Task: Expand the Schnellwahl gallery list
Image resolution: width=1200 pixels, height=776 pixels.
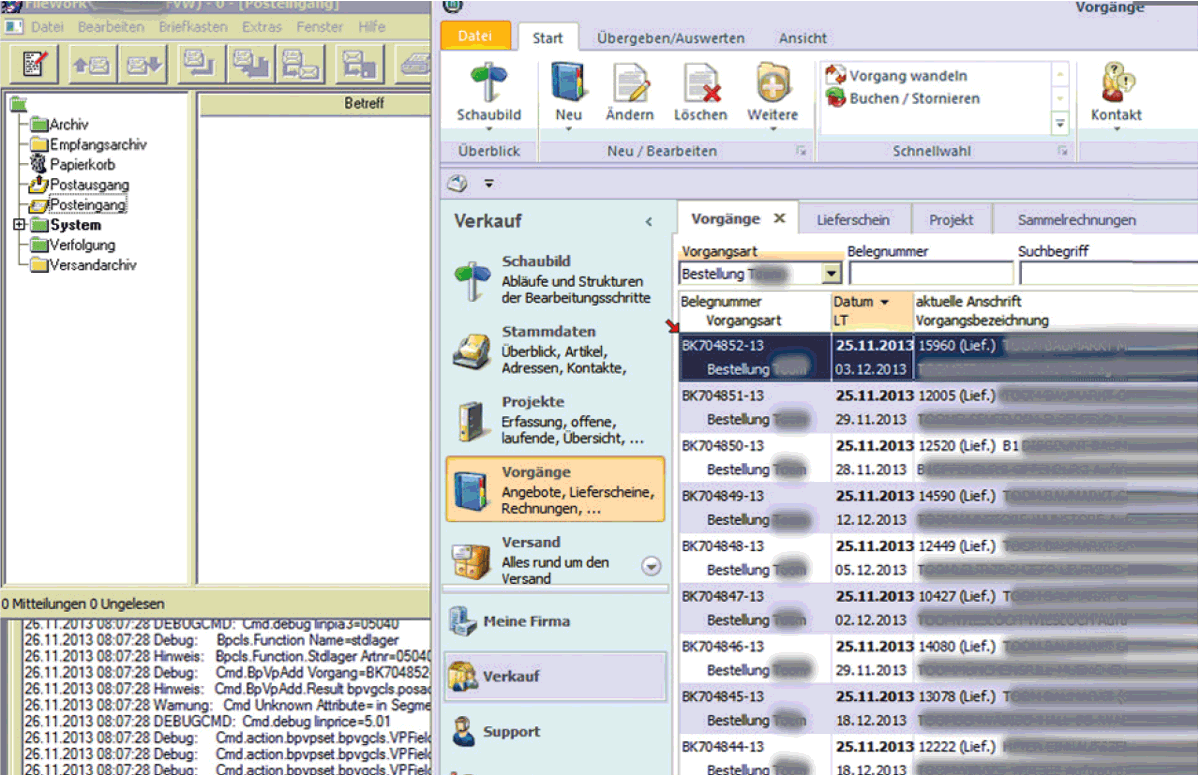Action: pos(1060,123)
